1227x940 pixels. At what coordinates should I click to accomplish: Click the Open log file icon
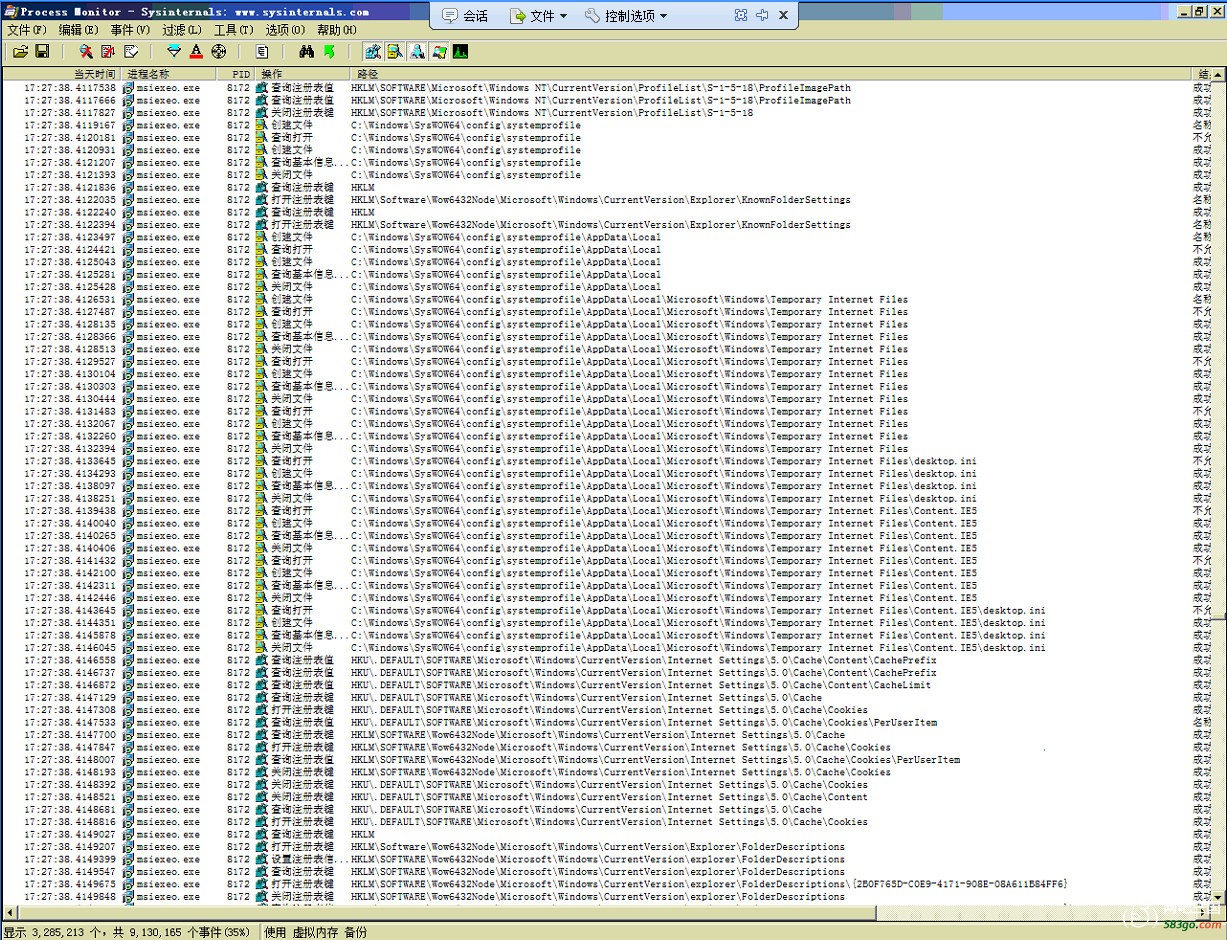(x=20, y=52)
